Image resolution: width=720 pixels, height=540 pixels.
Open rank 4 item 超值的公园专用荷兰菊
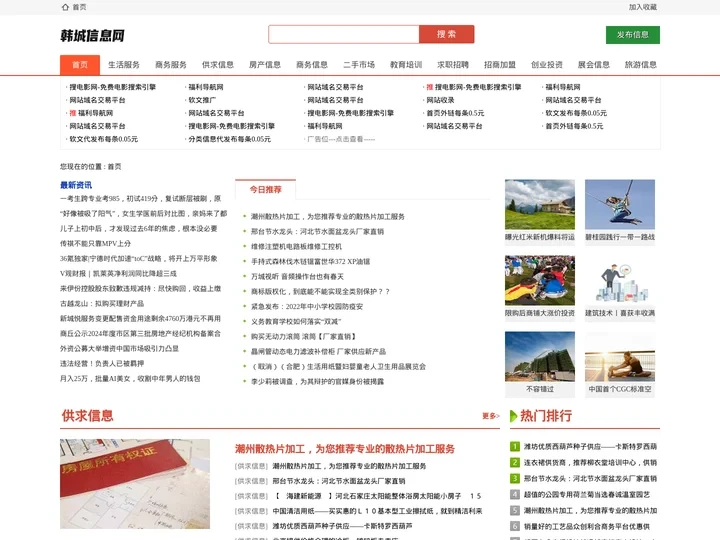click(x=587, y=495)
